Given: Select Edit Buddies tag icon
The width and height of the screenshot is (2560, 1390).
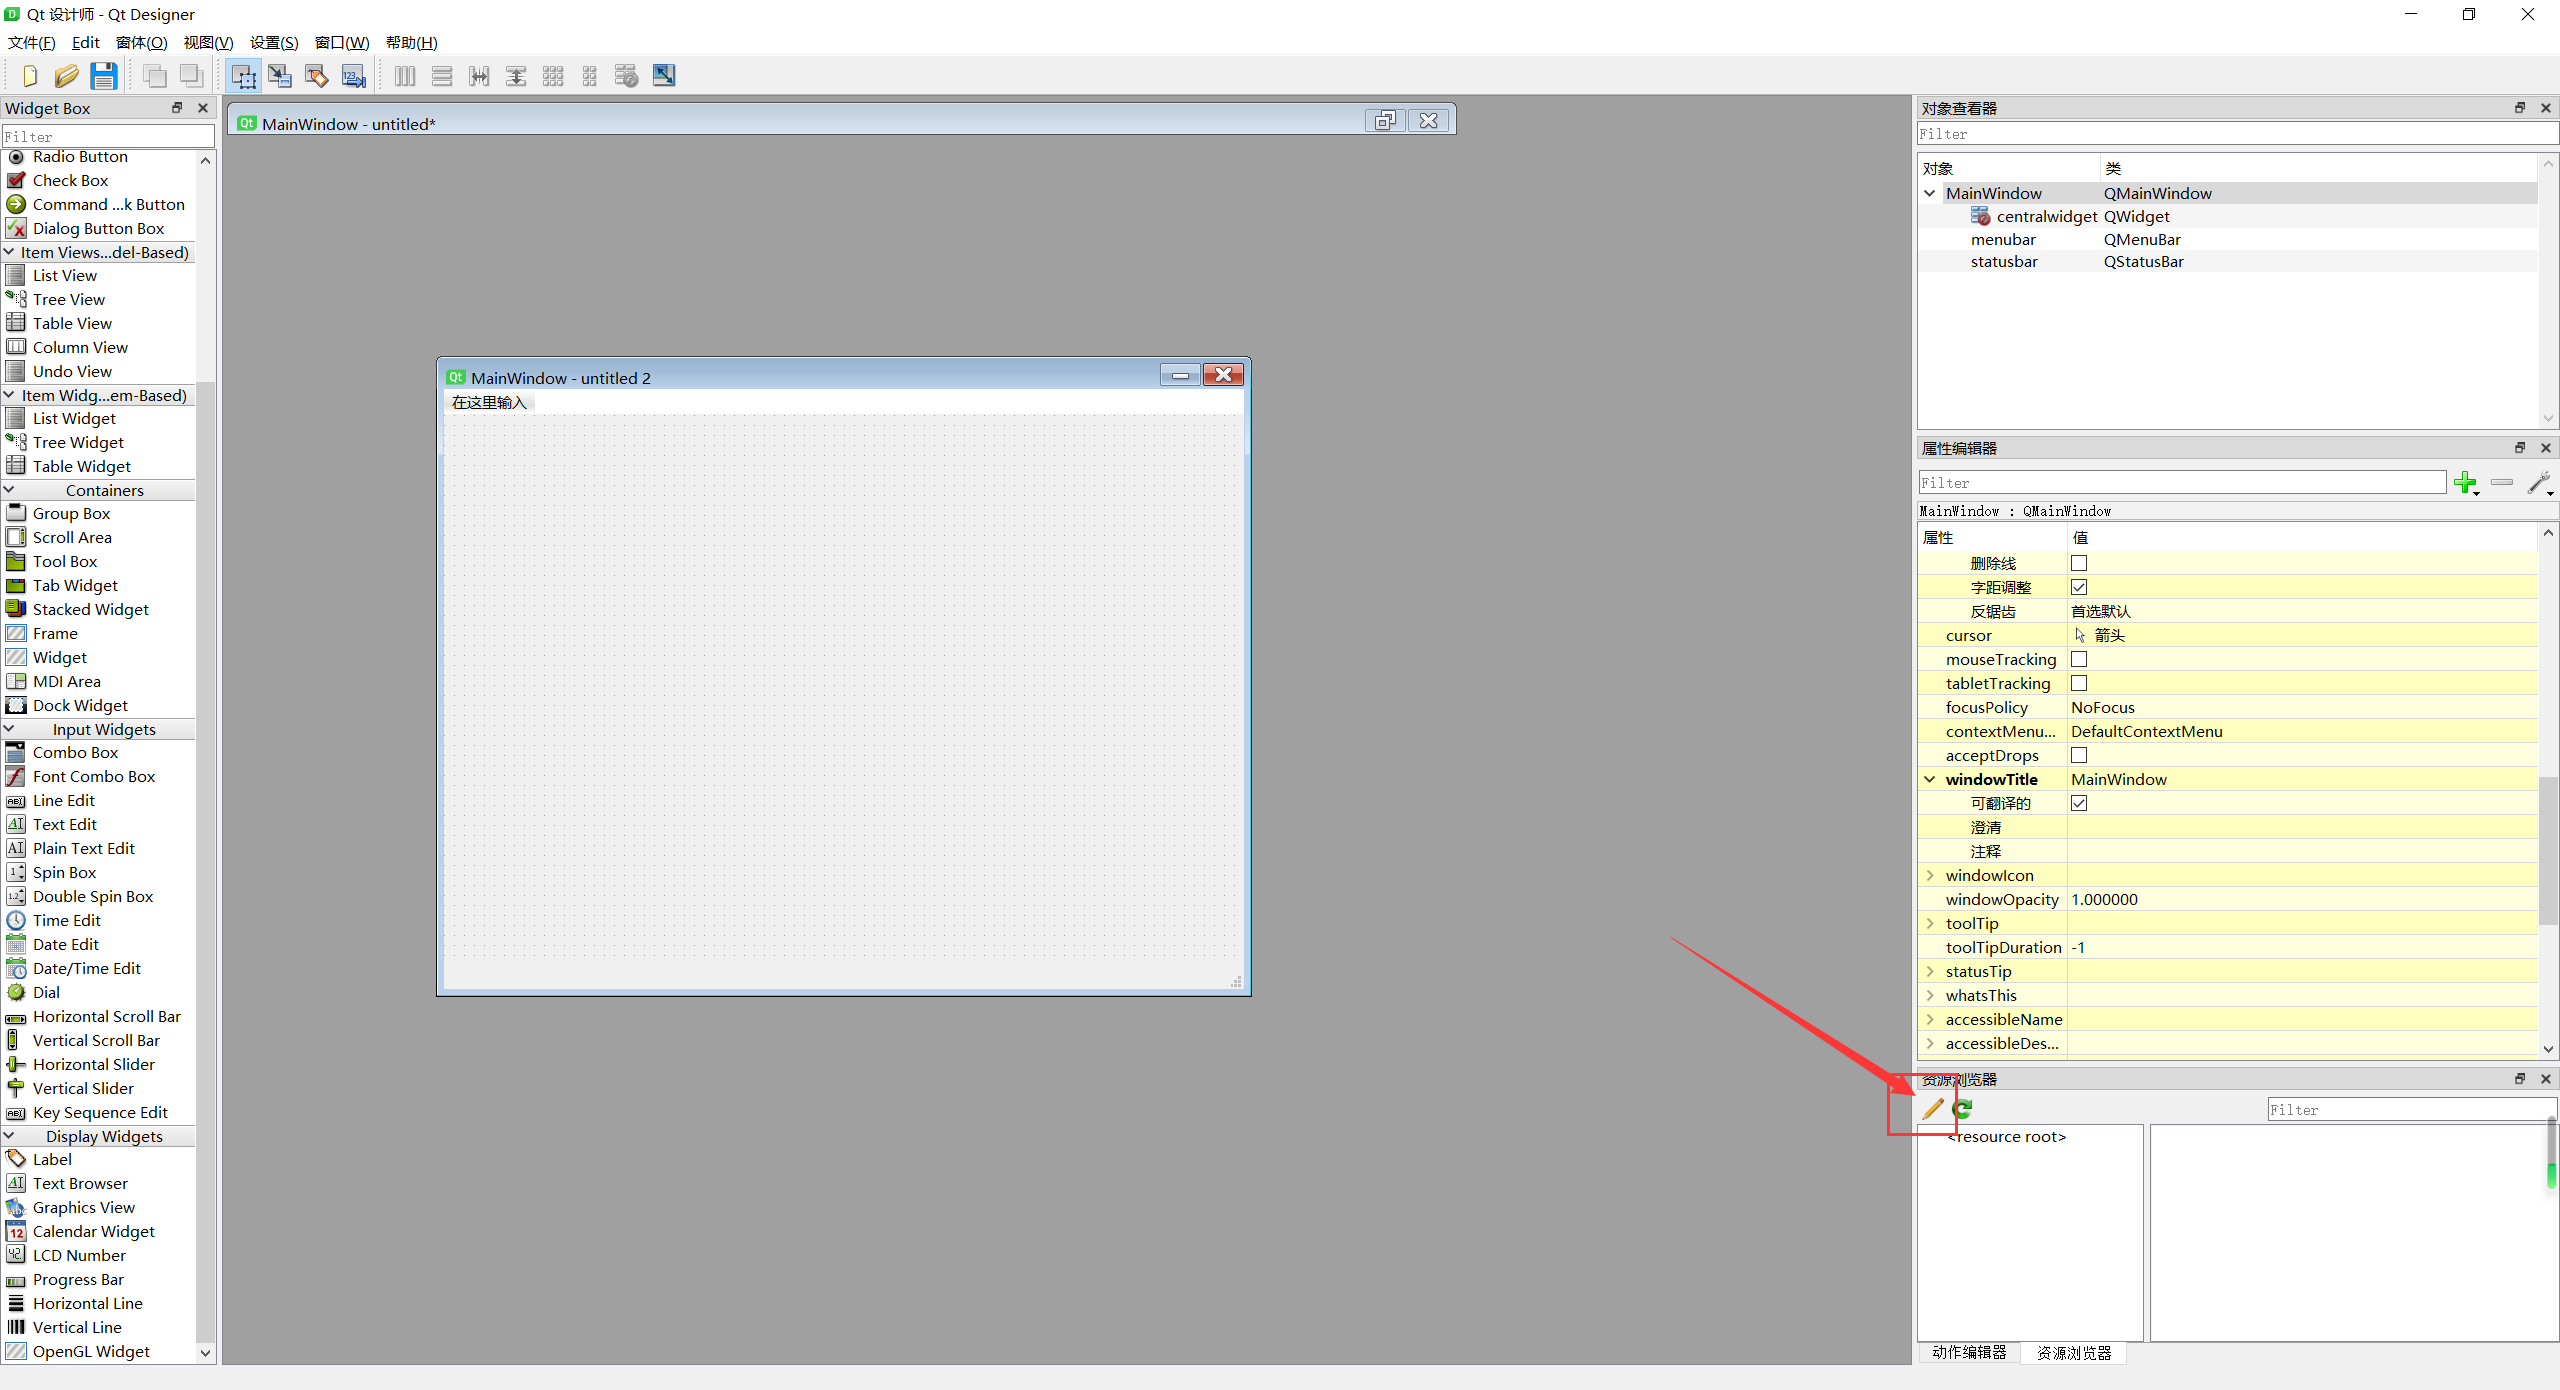Looking at the screenshot, I should click(317, 76).
